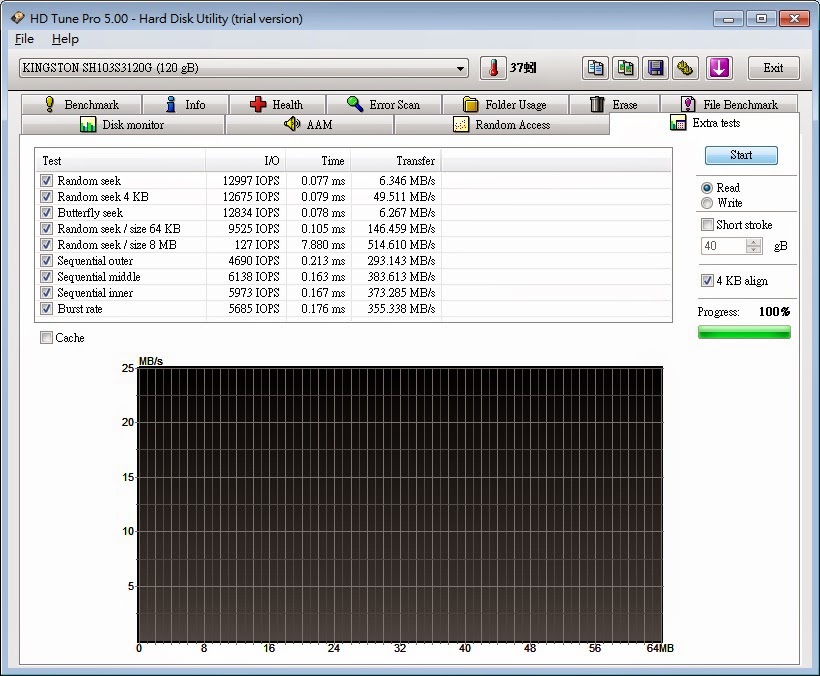
Task: Go to the Health tab
Action: 277,105
